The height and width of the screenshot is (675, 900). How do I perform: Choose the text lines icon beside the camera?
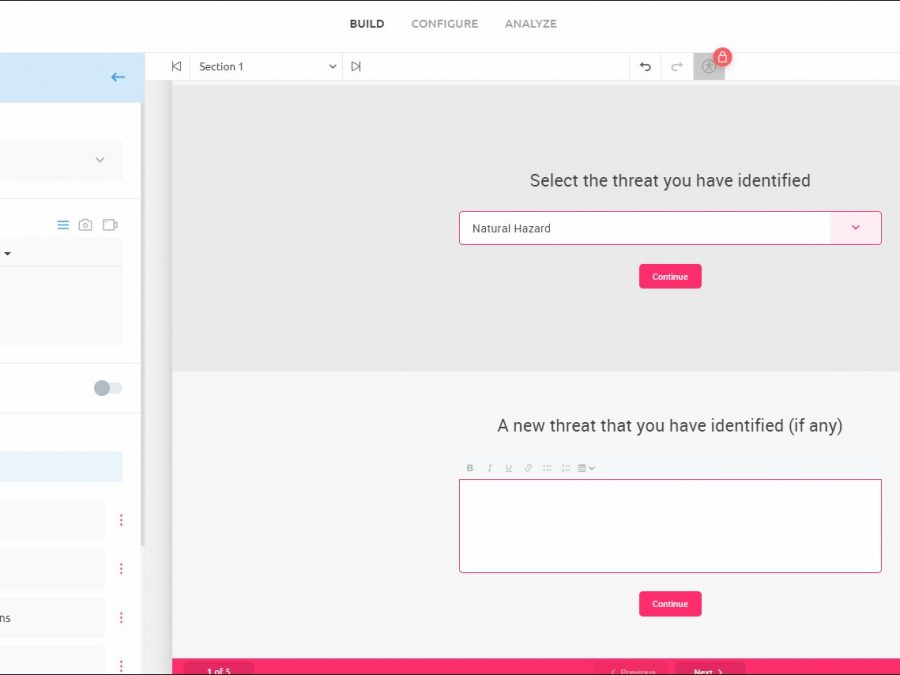(63, 225)
